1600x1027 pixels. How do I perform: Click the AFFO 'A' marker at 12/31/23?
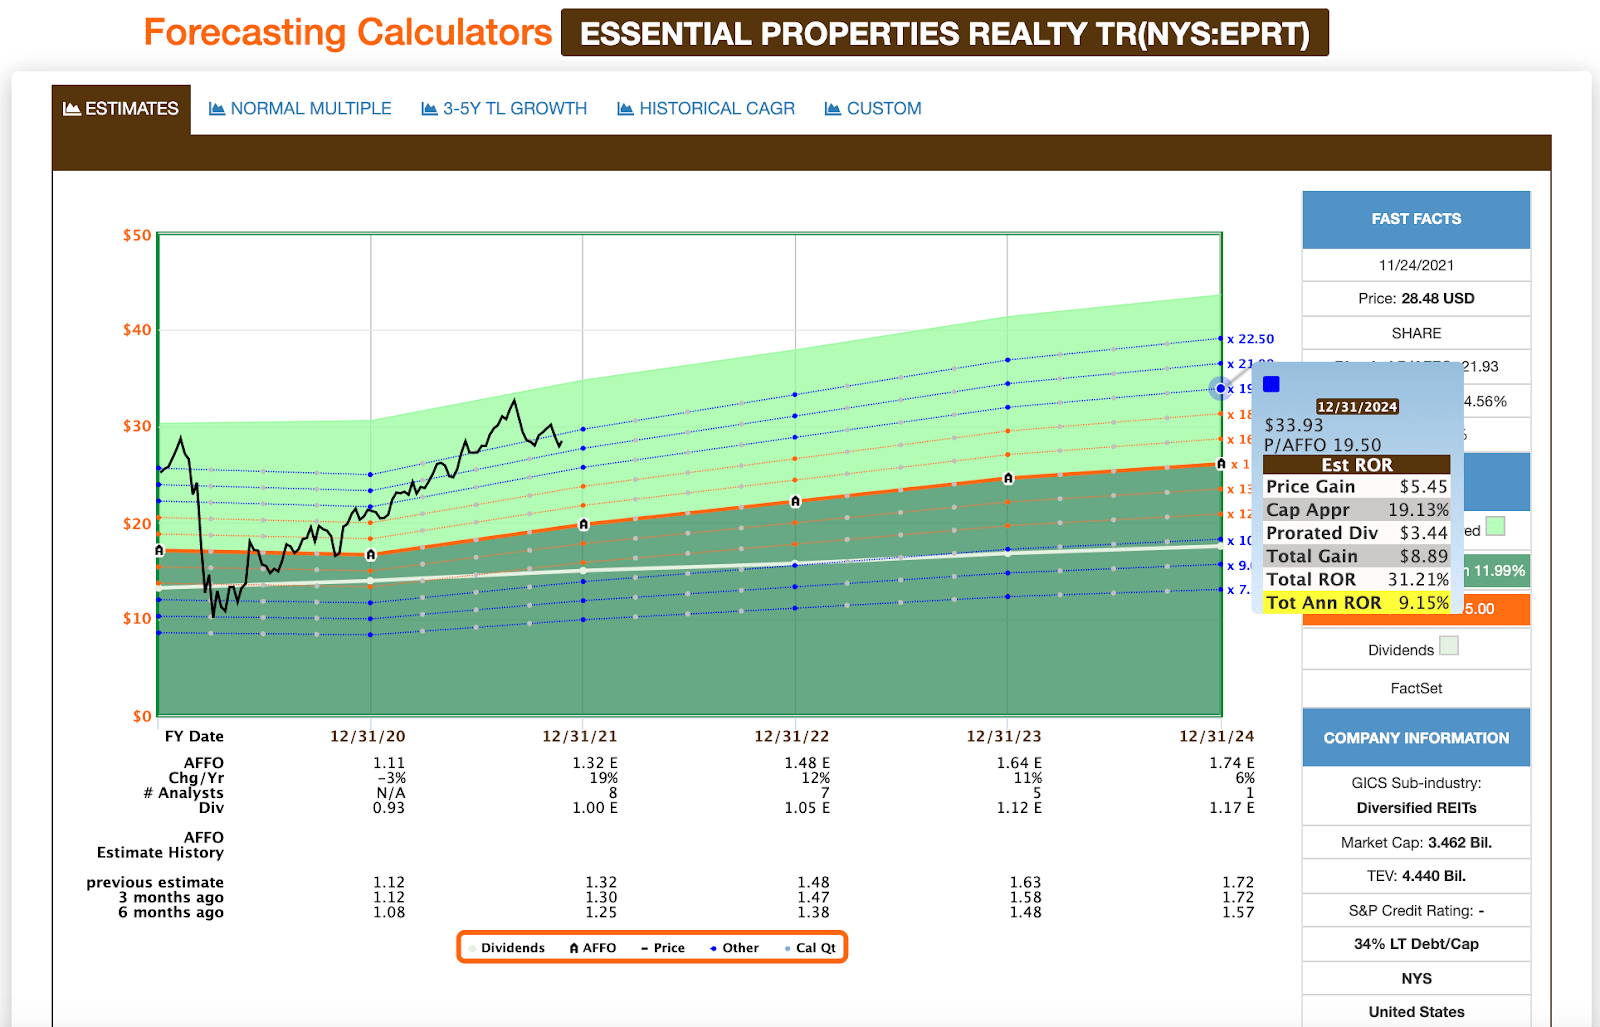tap(1008, 478)
